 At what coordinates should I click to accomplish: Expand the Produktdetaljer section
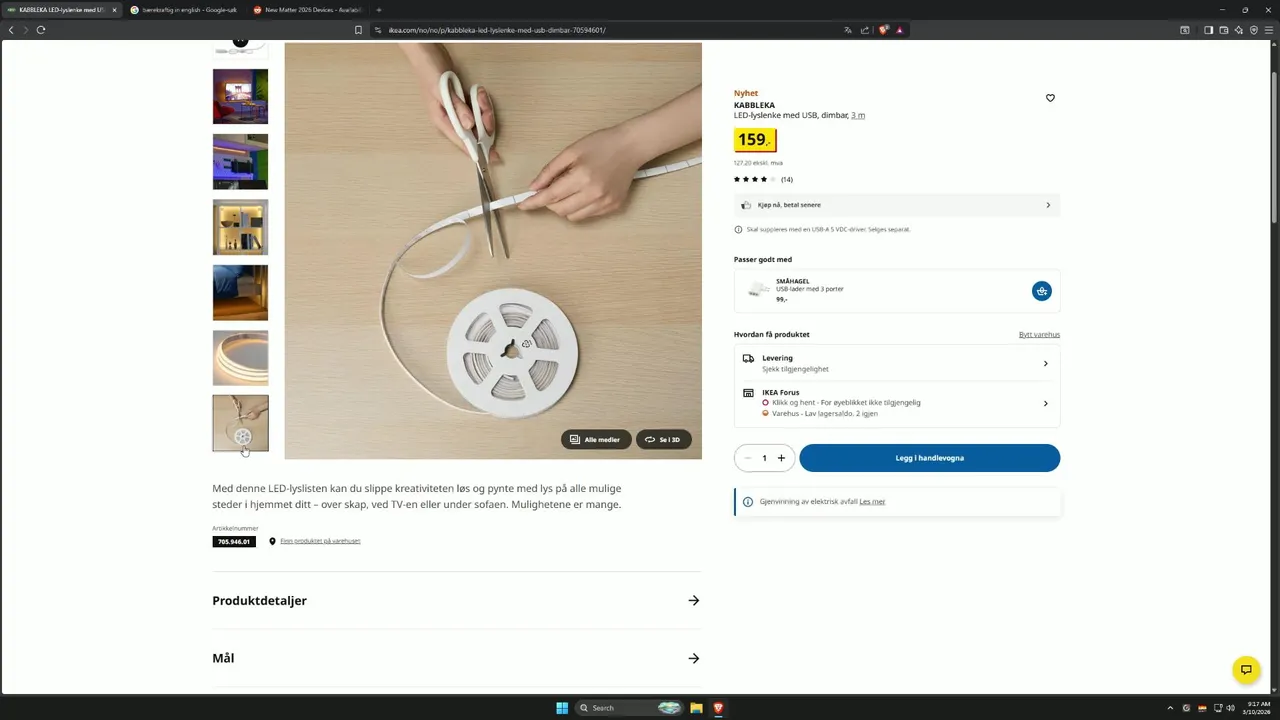click(x=456, y=601)
